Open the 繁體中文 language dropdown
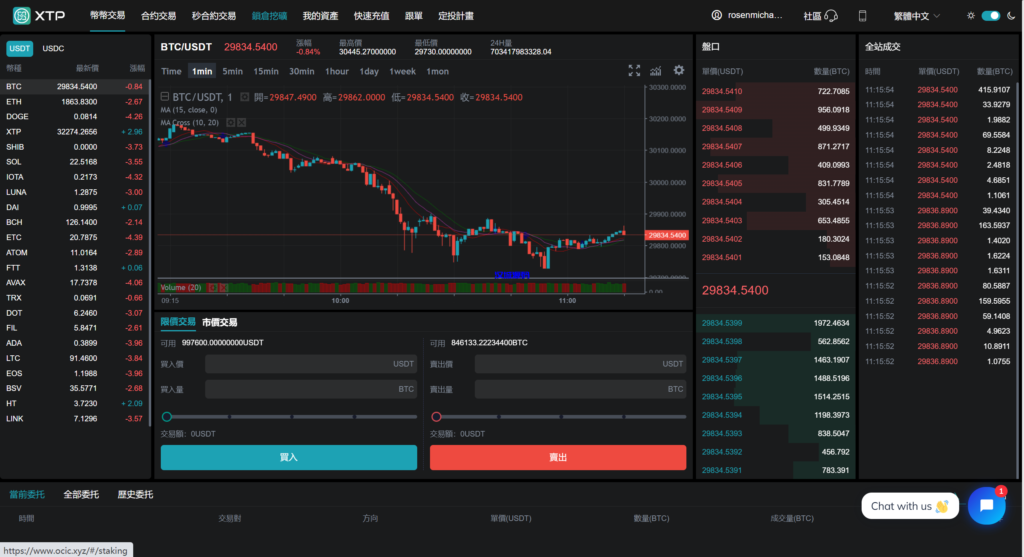Image resolution: width=1024 pixels, height=557 pixels. pos(916,16)
